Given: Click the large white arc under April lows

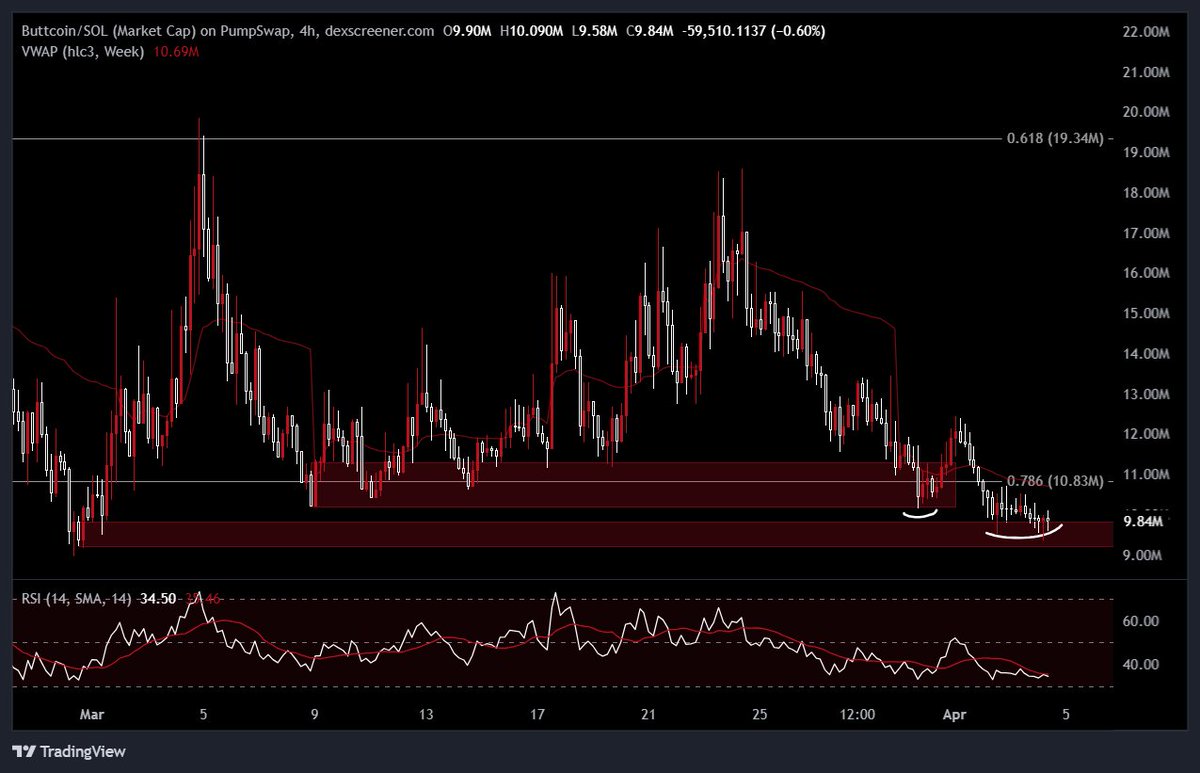Looking at the screenshot, I should tap(1023, 536).
